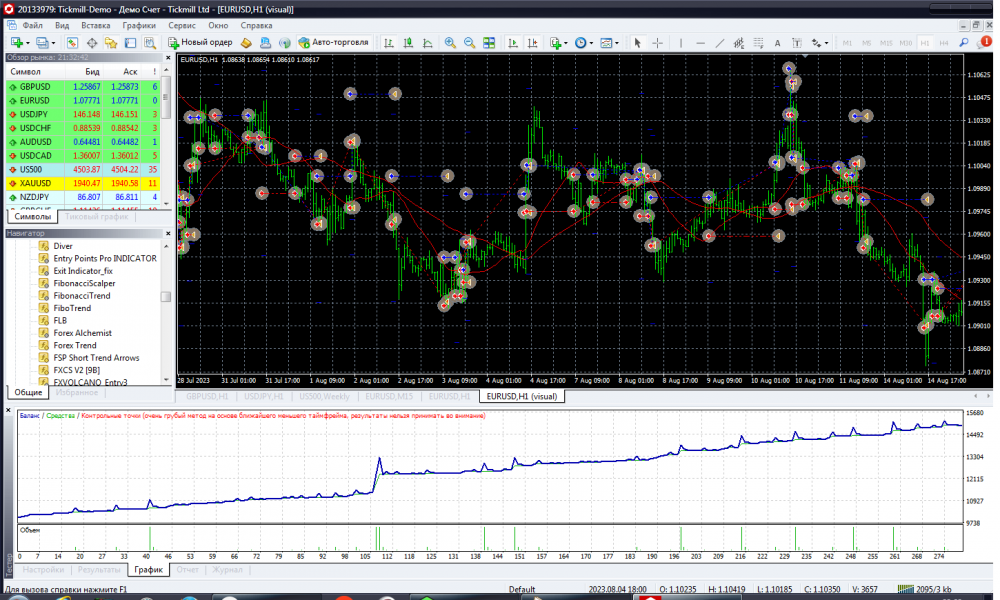The height and width of the screenshot is (600, 1000).
Task: Switch timeframe to M30
Action: (906, 43)
